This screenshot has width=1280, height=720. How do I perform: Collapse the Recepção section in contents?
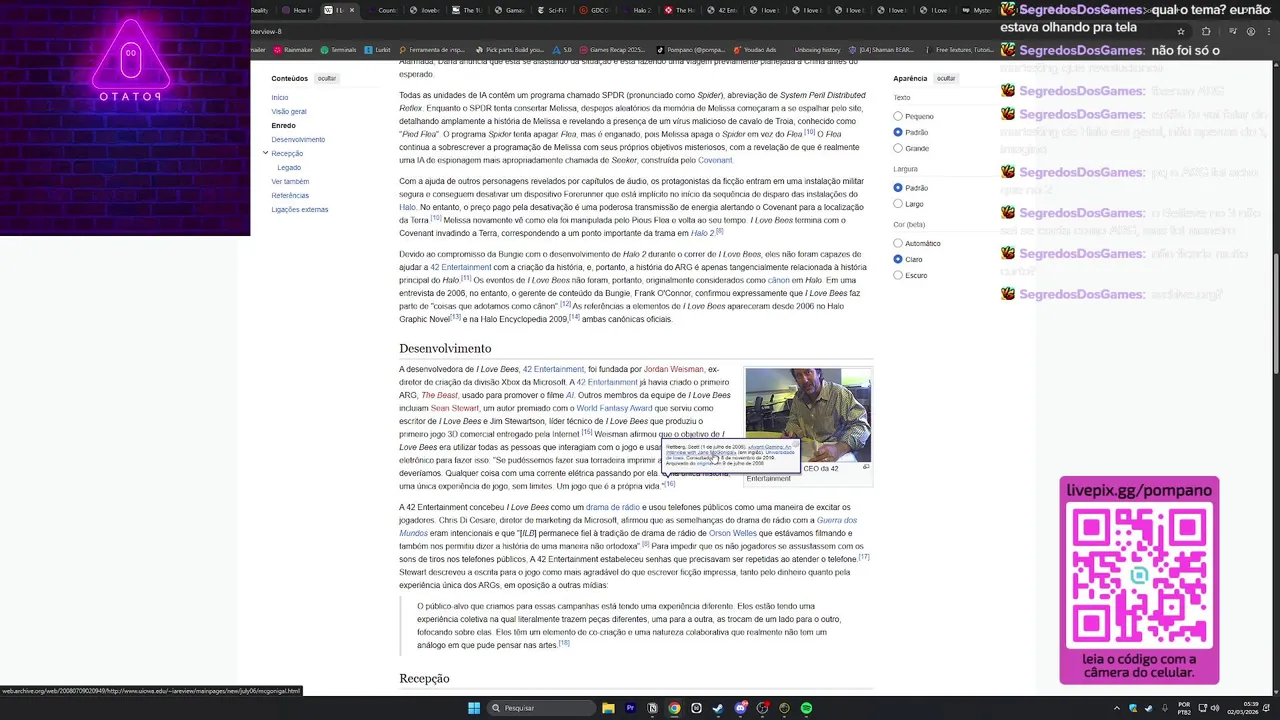pos(265,153)
